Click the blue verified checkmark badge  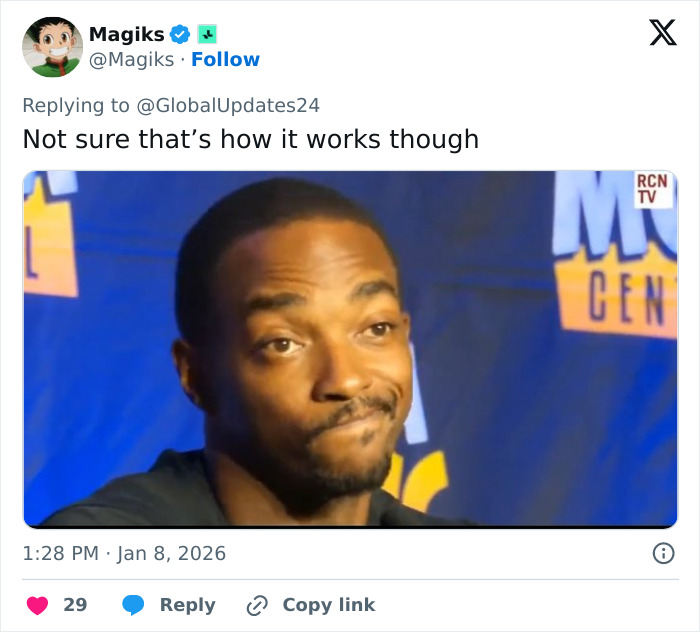(x=180, y=34)
